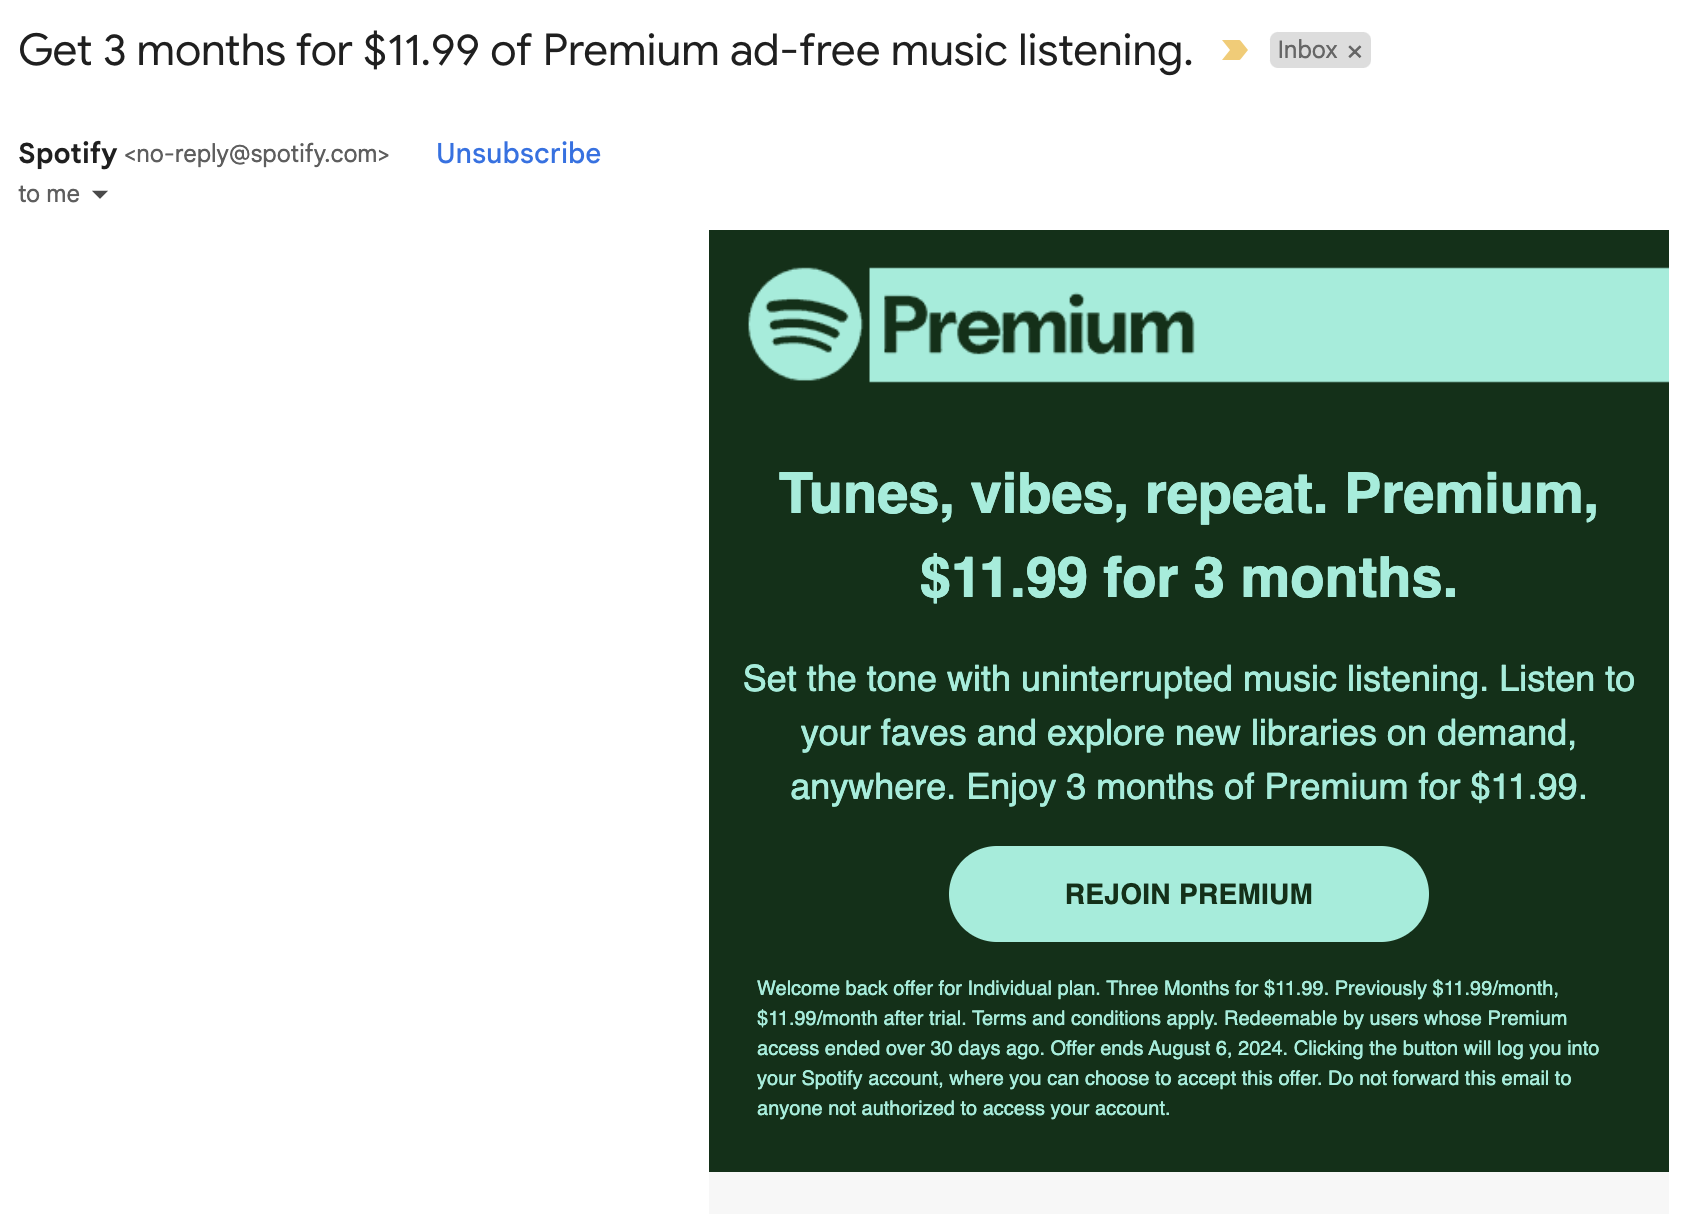Select the no-reply@spotify.com sender address
Viewport: 1692px width, 1214px height.
click(257, 154)
